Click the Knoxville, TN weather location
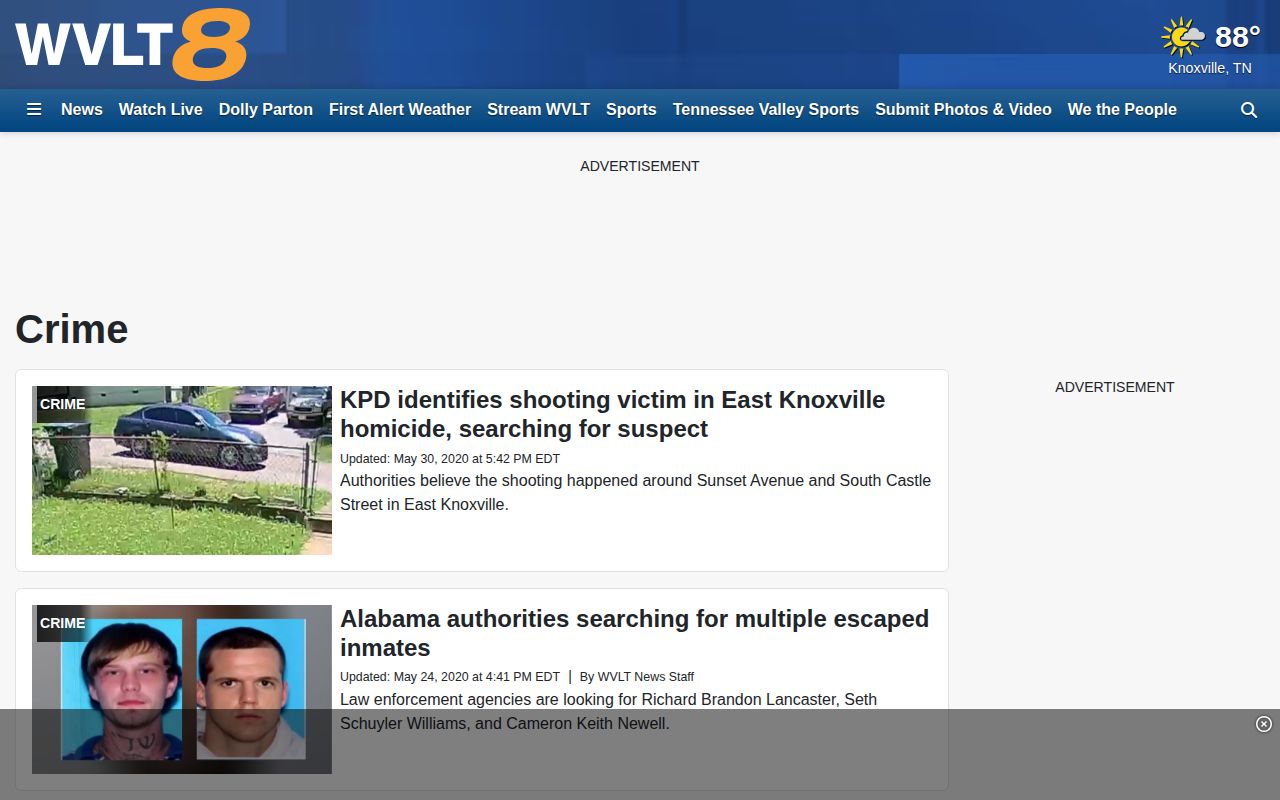Image resolution: width=1280 pixels, height=800 pixels. pyautogui.click(x=1210, y=68)
